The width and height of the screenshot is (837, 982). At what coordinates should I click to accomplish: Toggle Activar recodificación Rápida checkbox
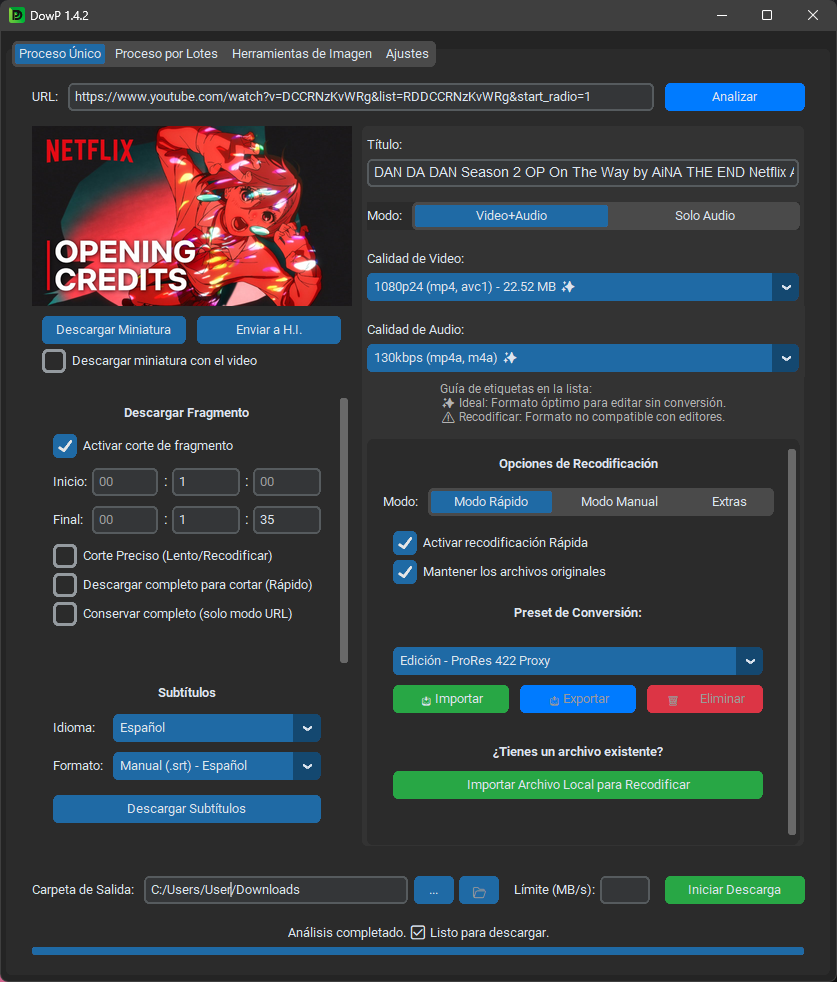coord(405,543)
